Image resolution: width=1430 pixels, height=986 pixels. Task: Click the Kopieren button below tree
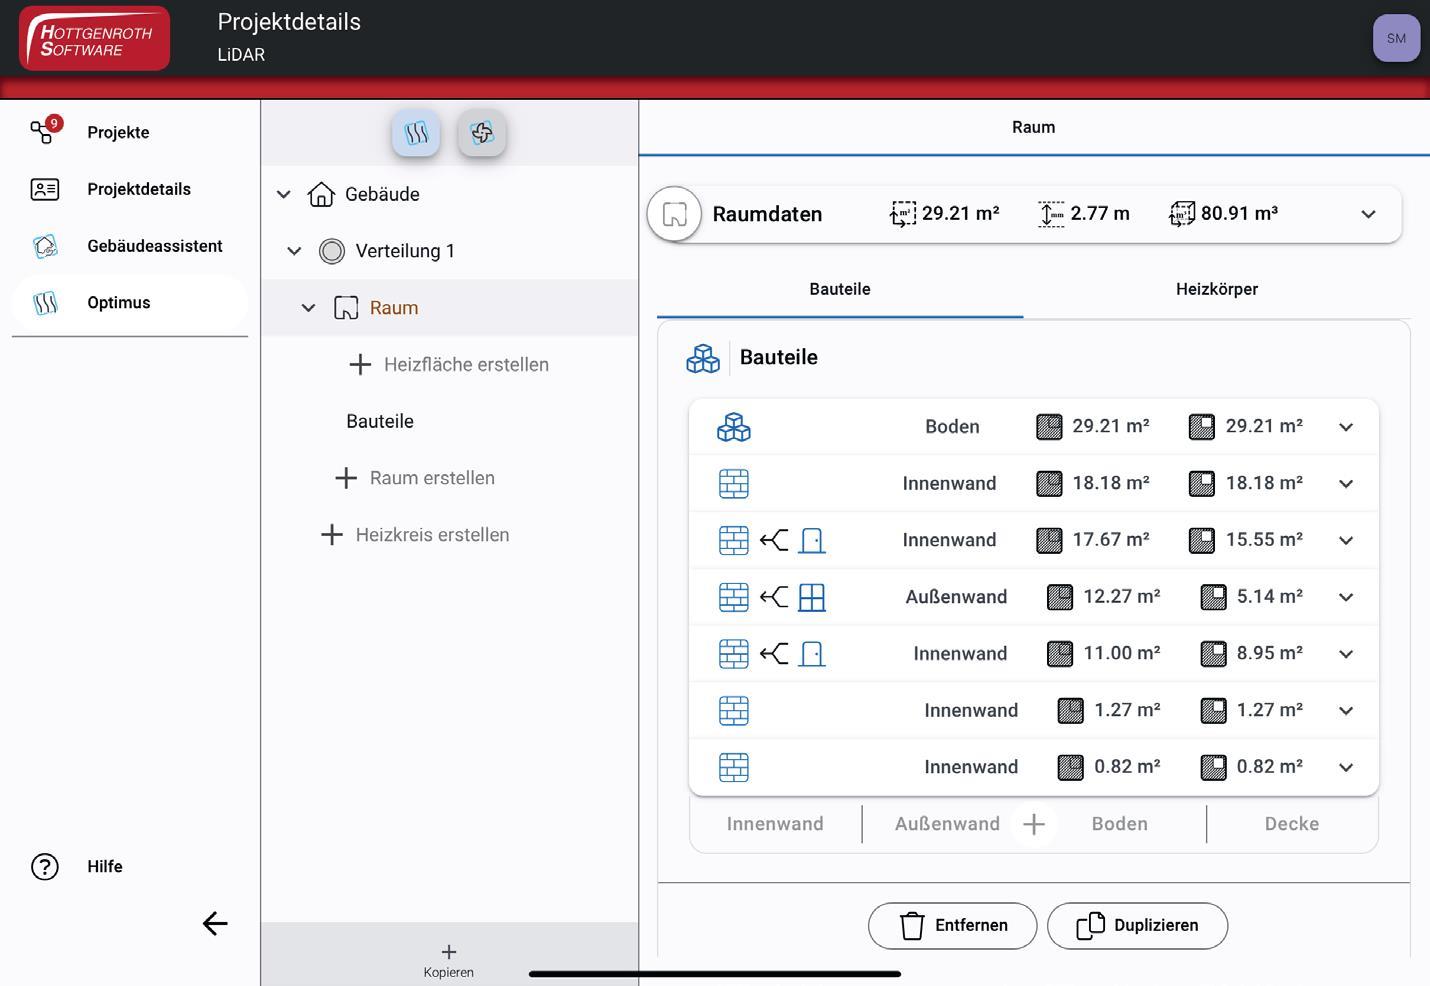click(x=448, y=961)
